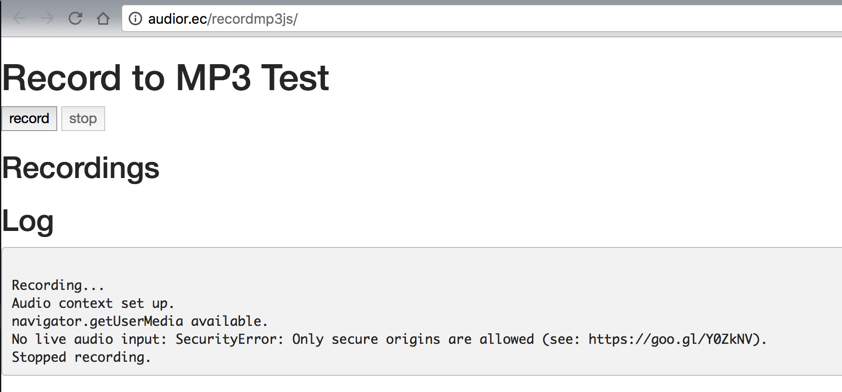
Task: Start recording with the record button
Action: (x=29, y=118)
